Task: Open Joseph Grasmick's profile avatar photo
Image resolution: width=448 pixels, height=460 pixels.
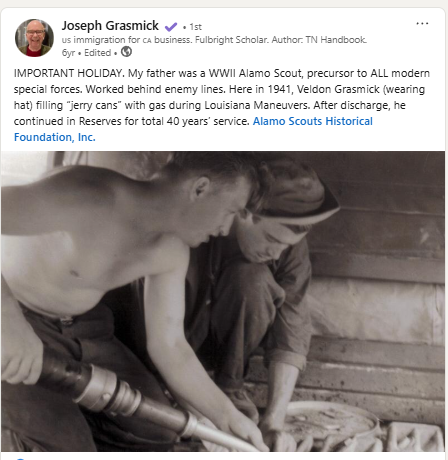Action: pos(34,38)
